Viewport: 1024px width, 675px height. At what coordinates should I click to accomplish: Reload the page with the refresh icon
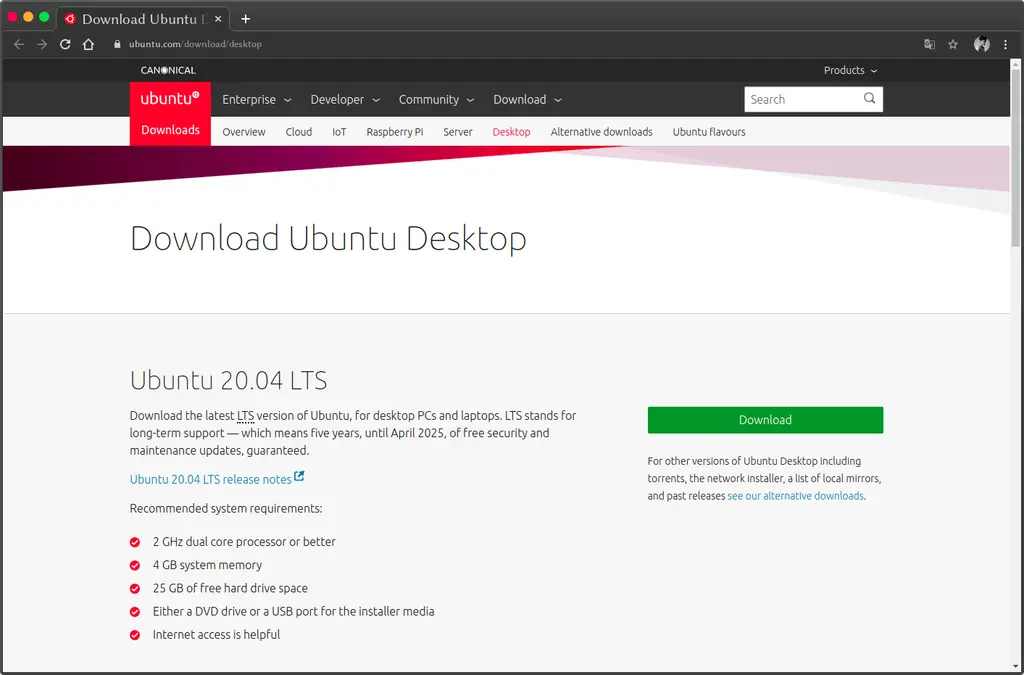[x=65, y=44]
